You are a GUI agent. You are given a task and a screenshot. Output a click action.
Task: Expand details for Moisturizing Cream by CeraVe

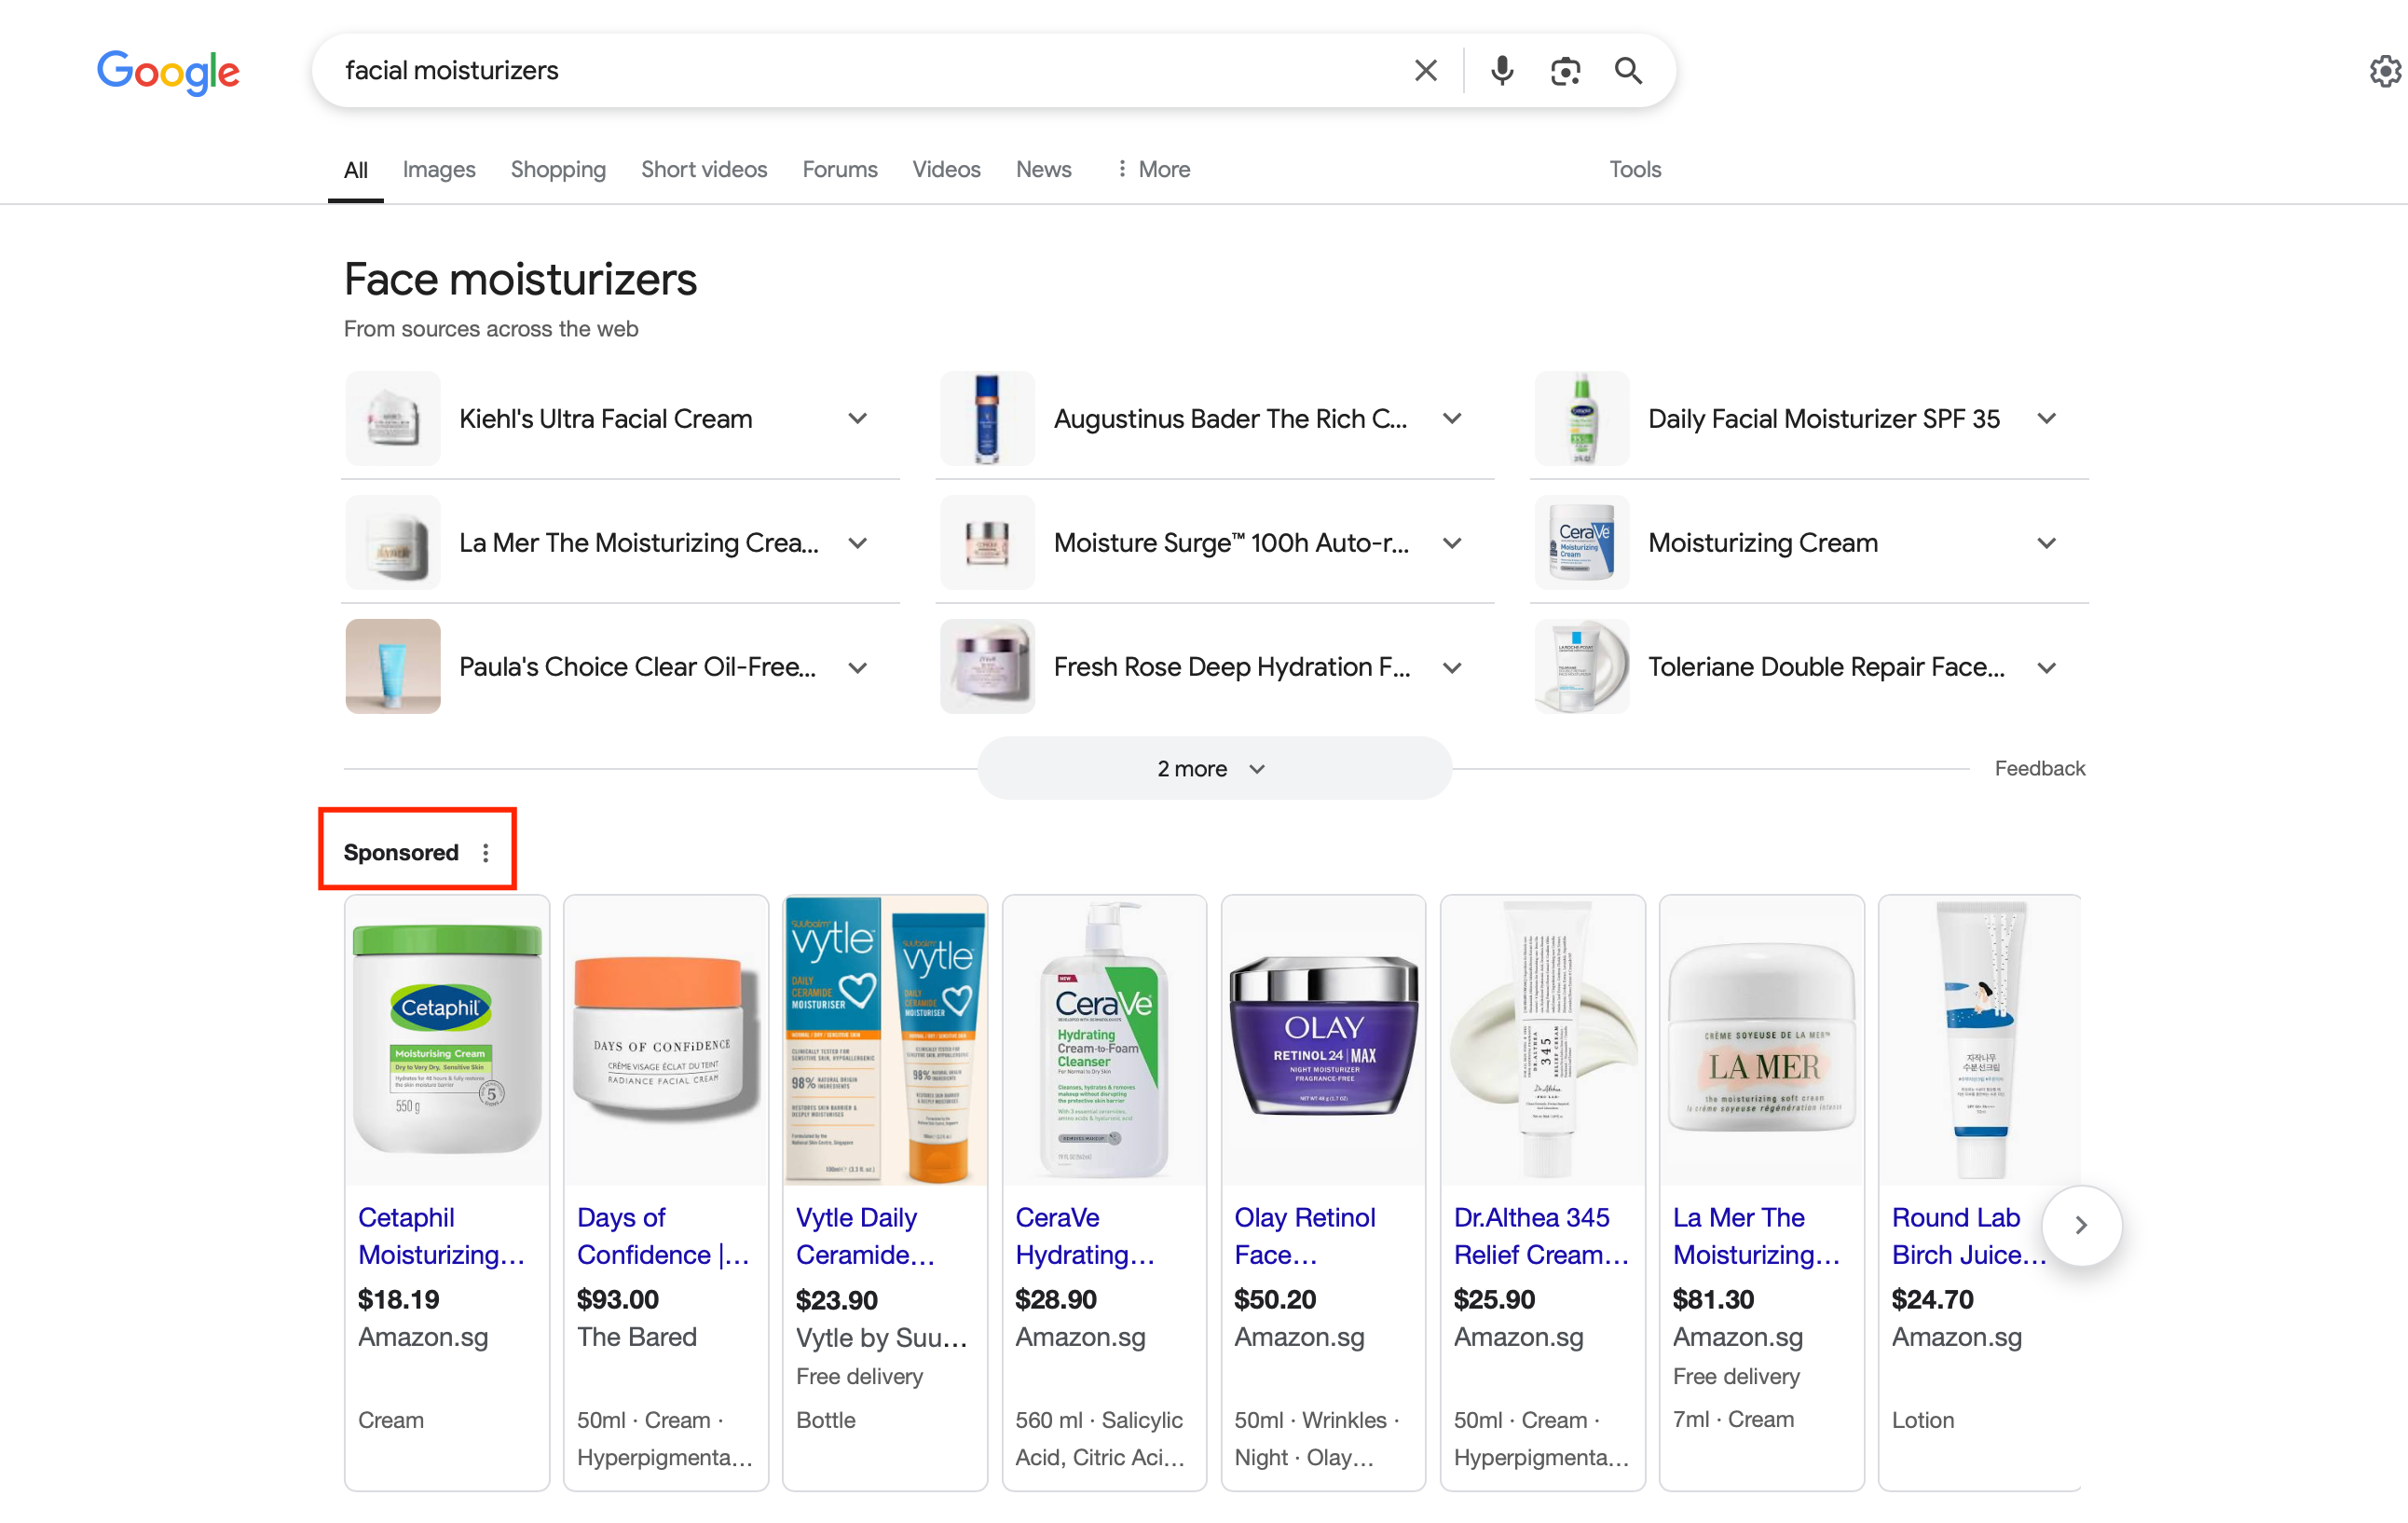tap(2047, 542)
